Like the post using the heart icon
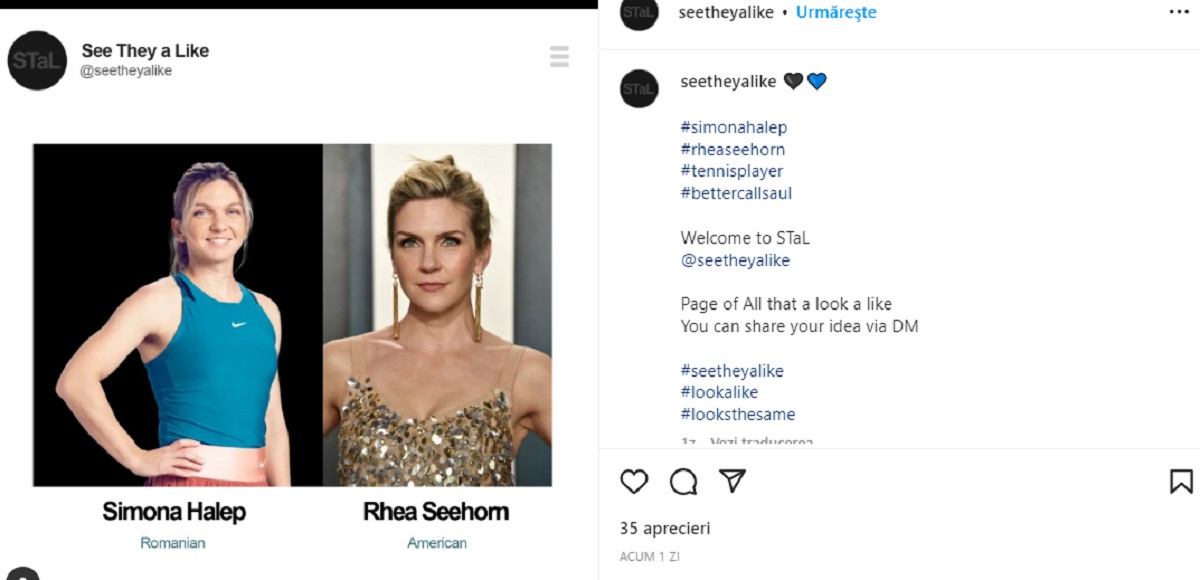Screen dimensions: 1200x580 (633, 482)
